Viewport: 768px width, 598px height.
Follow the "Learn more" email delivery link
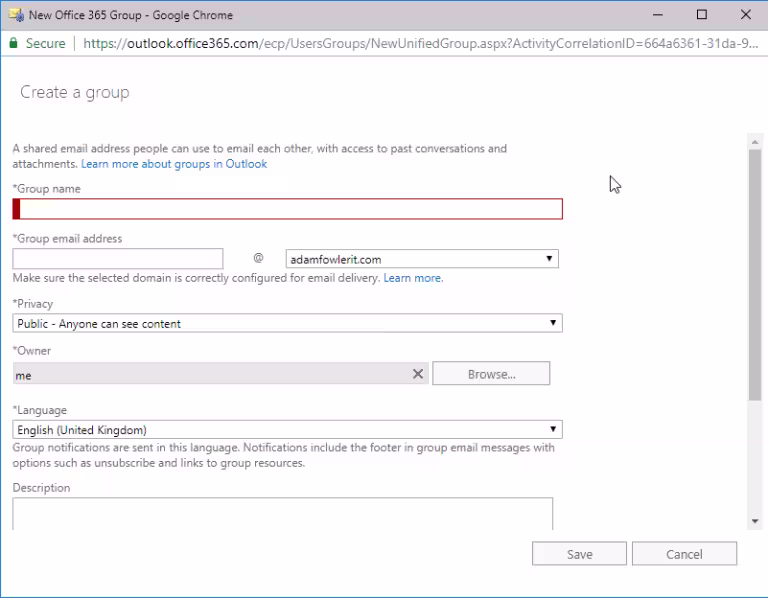point(412,278)
